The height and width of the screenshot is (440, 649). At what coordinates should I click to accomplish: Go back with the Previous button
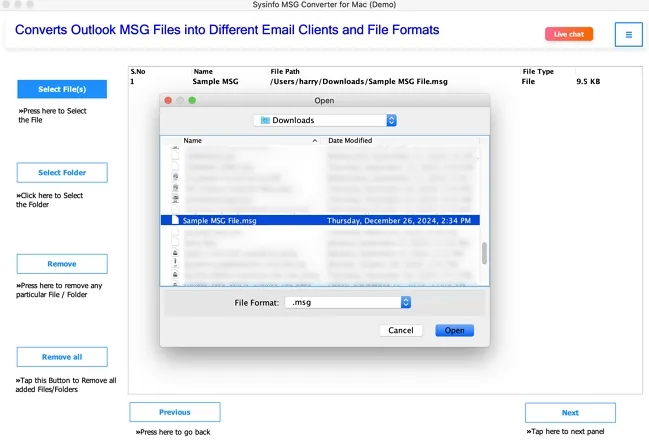pyautogui.click(x=175, y=412)
